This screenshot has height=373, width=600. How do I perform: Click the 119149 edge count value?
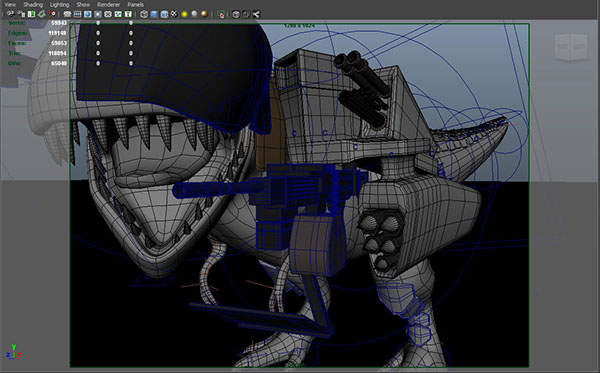(x=57, y=33)
